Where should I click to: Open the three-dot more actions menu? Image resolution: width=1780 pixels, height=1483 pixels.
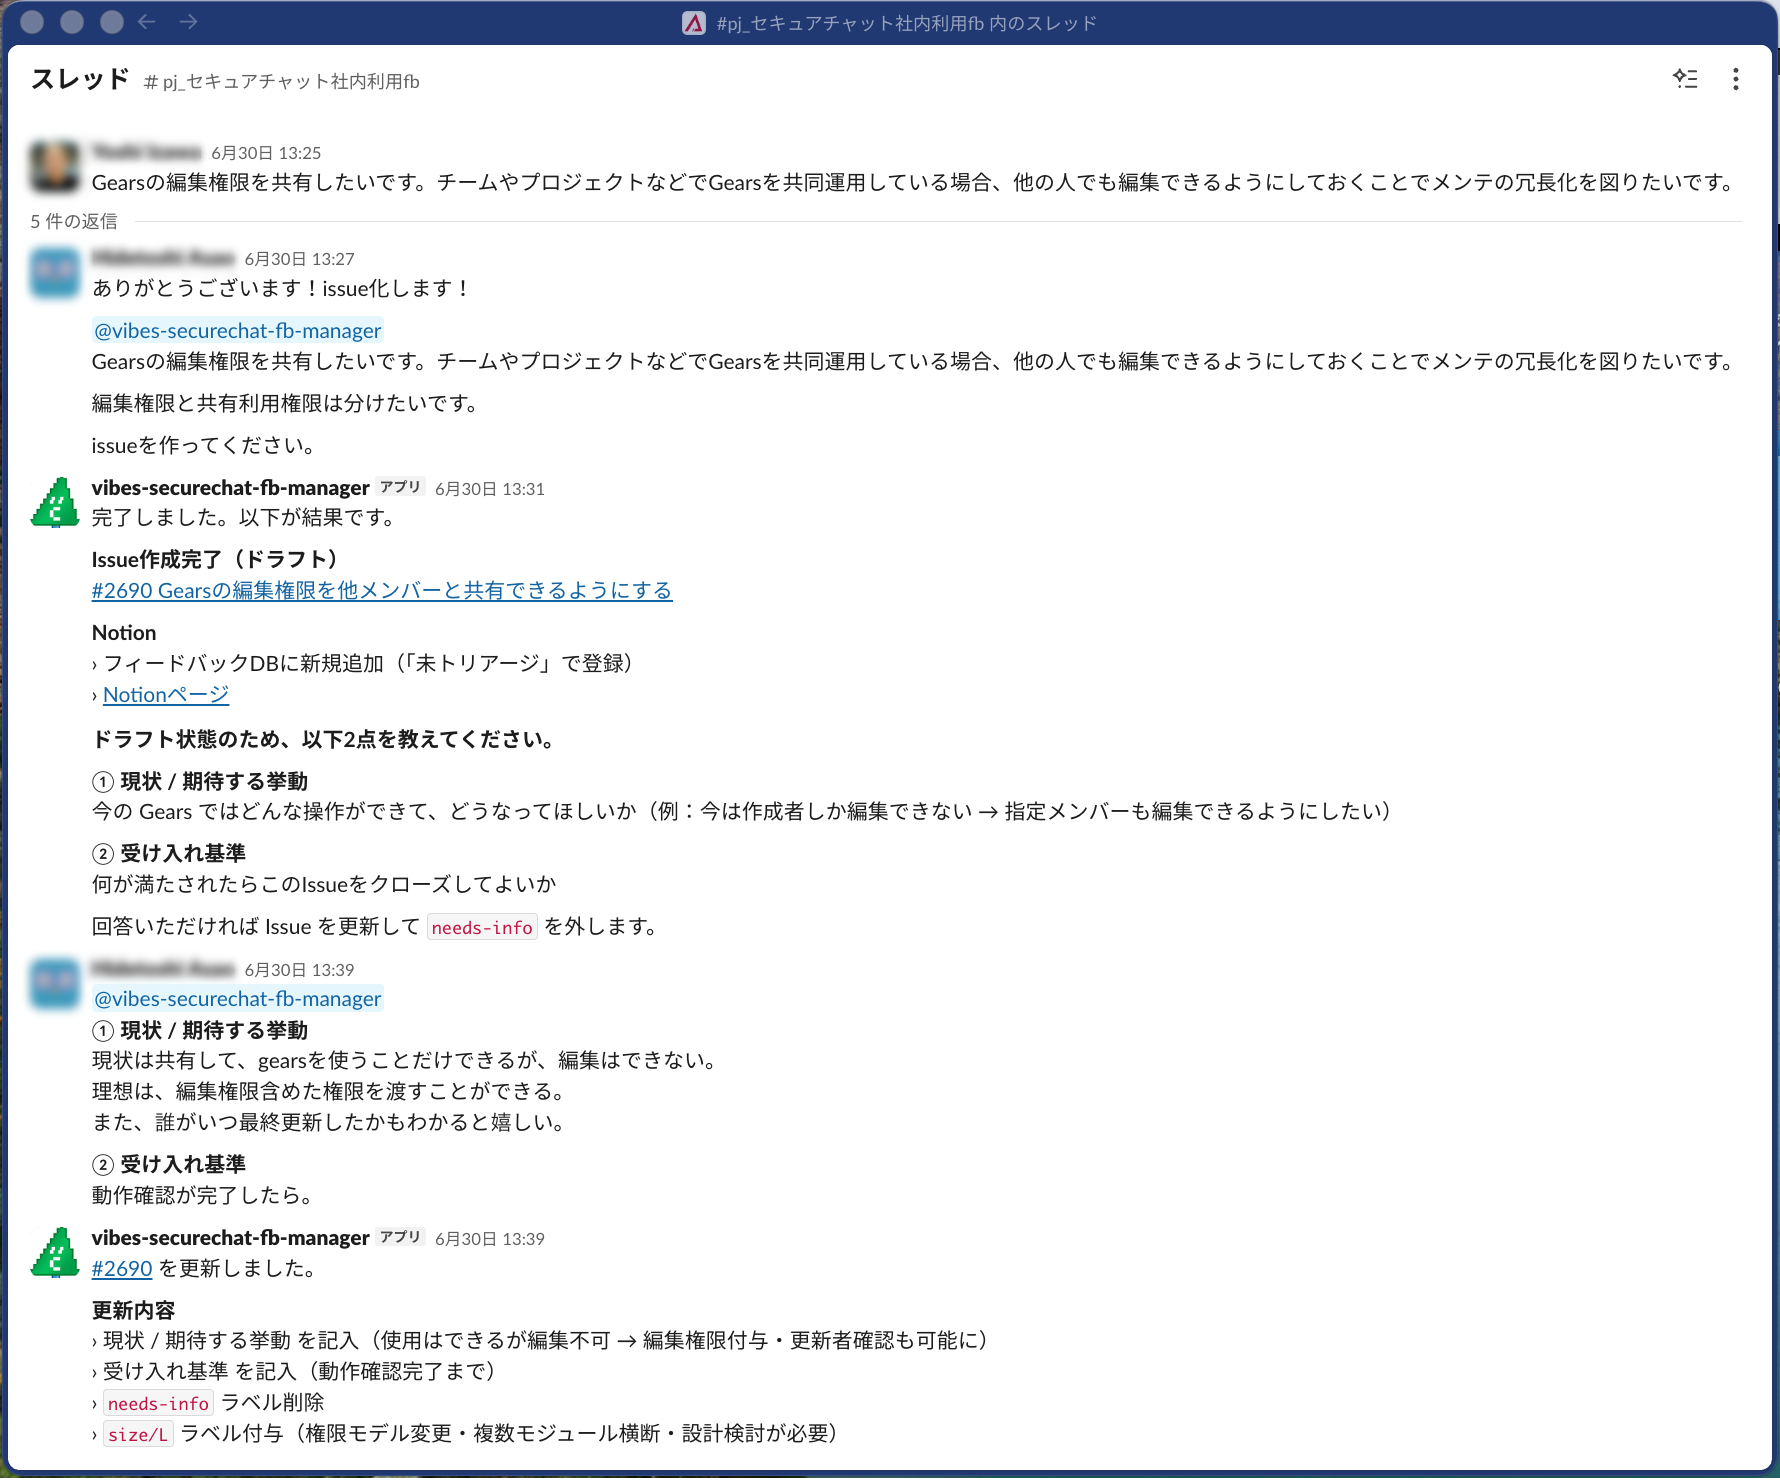point(1736,79)
